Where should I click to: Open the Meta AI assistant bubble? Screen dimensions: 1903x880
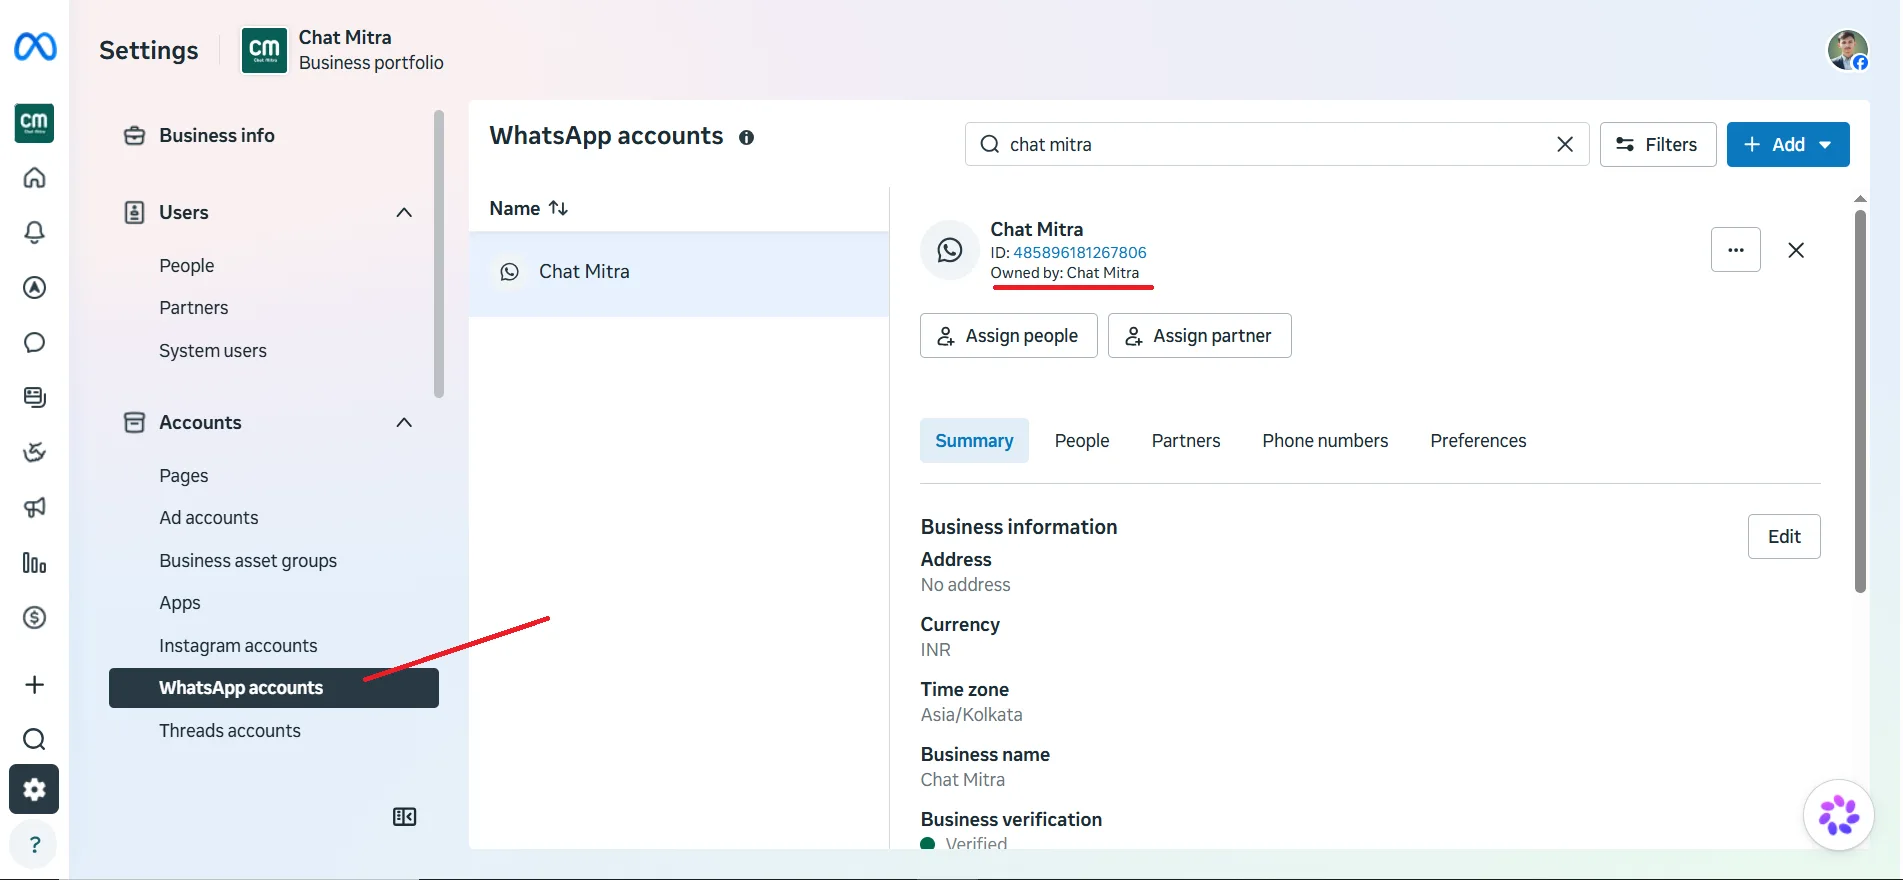click(x=1838, y=815)
